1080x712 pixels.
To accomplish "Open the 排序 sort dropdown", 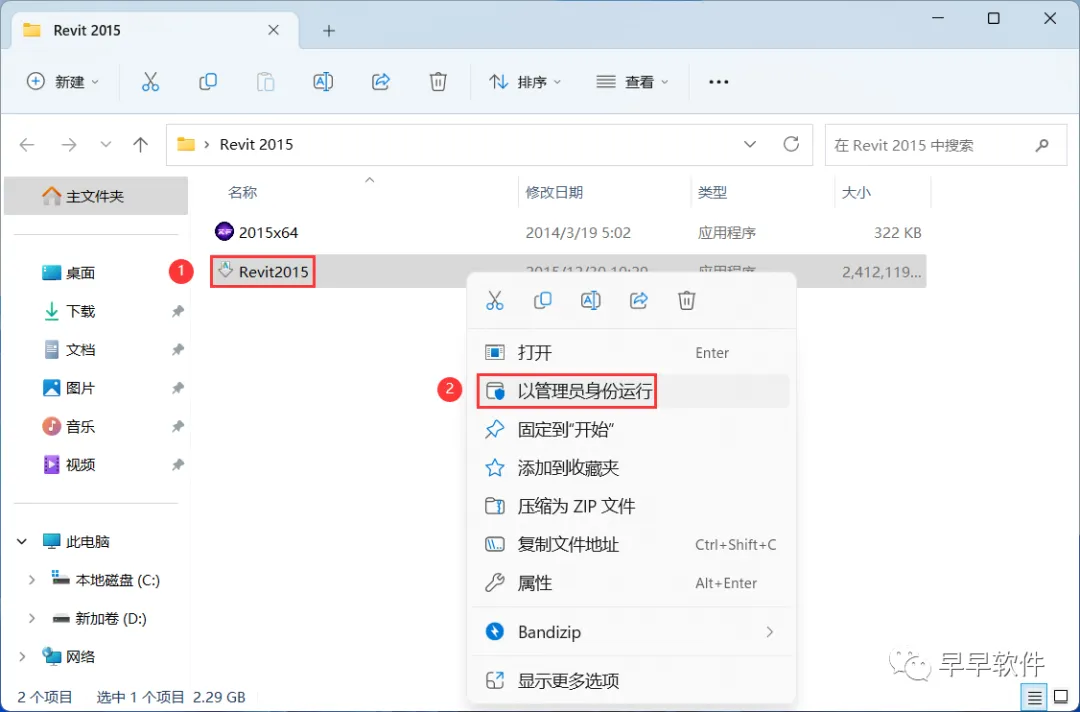I will click(525, 82).
